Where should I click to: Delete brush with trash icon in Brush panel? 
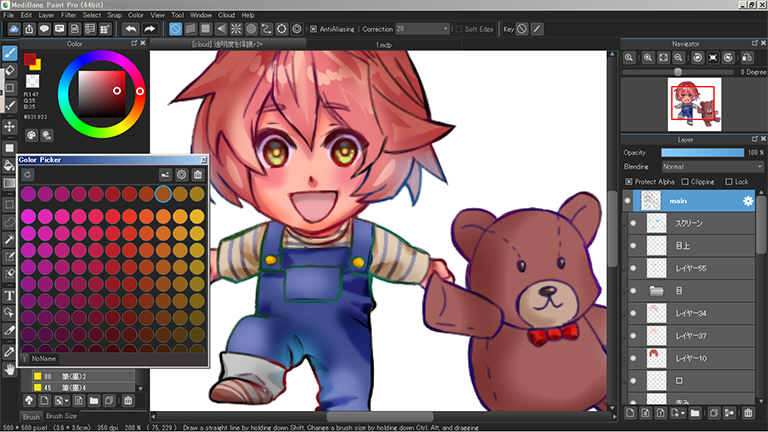coord(128,401)
